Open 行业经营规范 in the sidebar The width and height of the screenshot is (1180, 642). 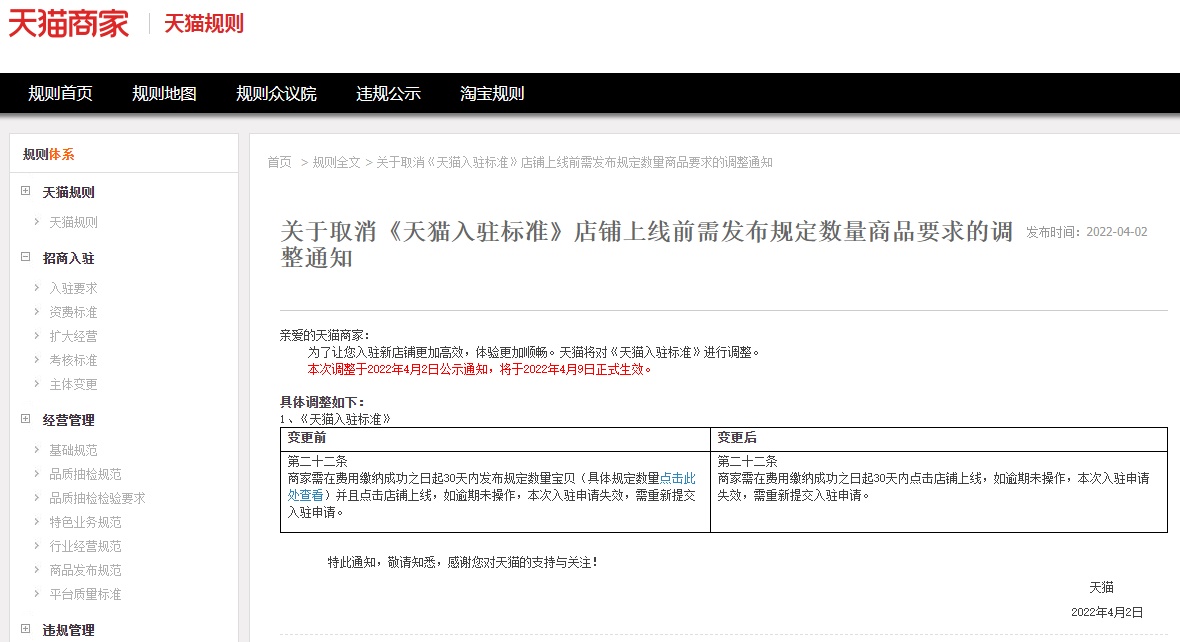(85, 546)
